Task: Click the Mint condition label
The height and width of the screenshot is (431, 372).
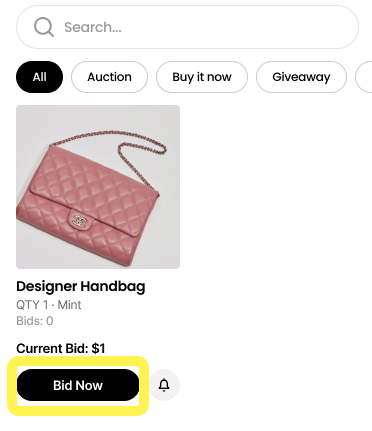Action: (x=69, y=305)
